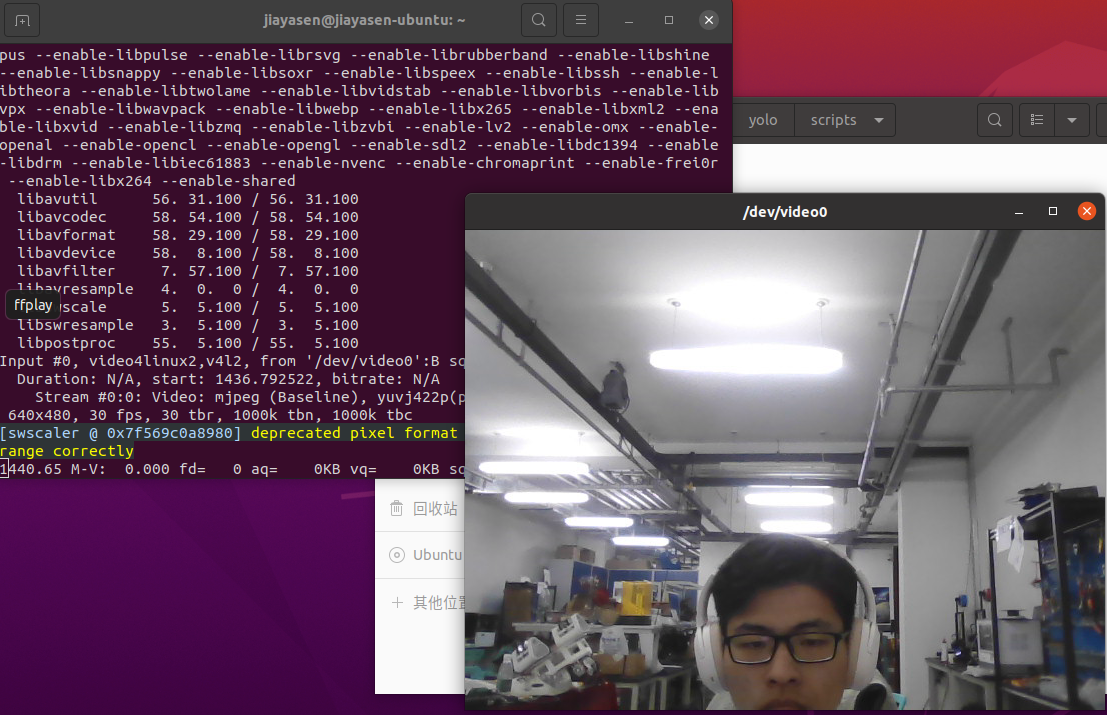1107x715 pixels.
Task: Open 回收站 trash in the Files sidebar
Action: pyautogui.click(x=420, y=508)
